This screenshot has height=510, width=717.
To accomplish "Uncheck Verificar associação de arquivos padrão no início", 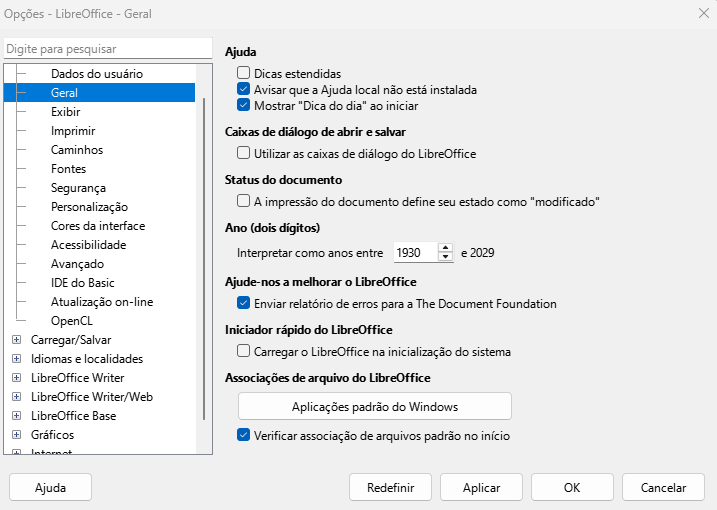I will click(x=243, y=435).
